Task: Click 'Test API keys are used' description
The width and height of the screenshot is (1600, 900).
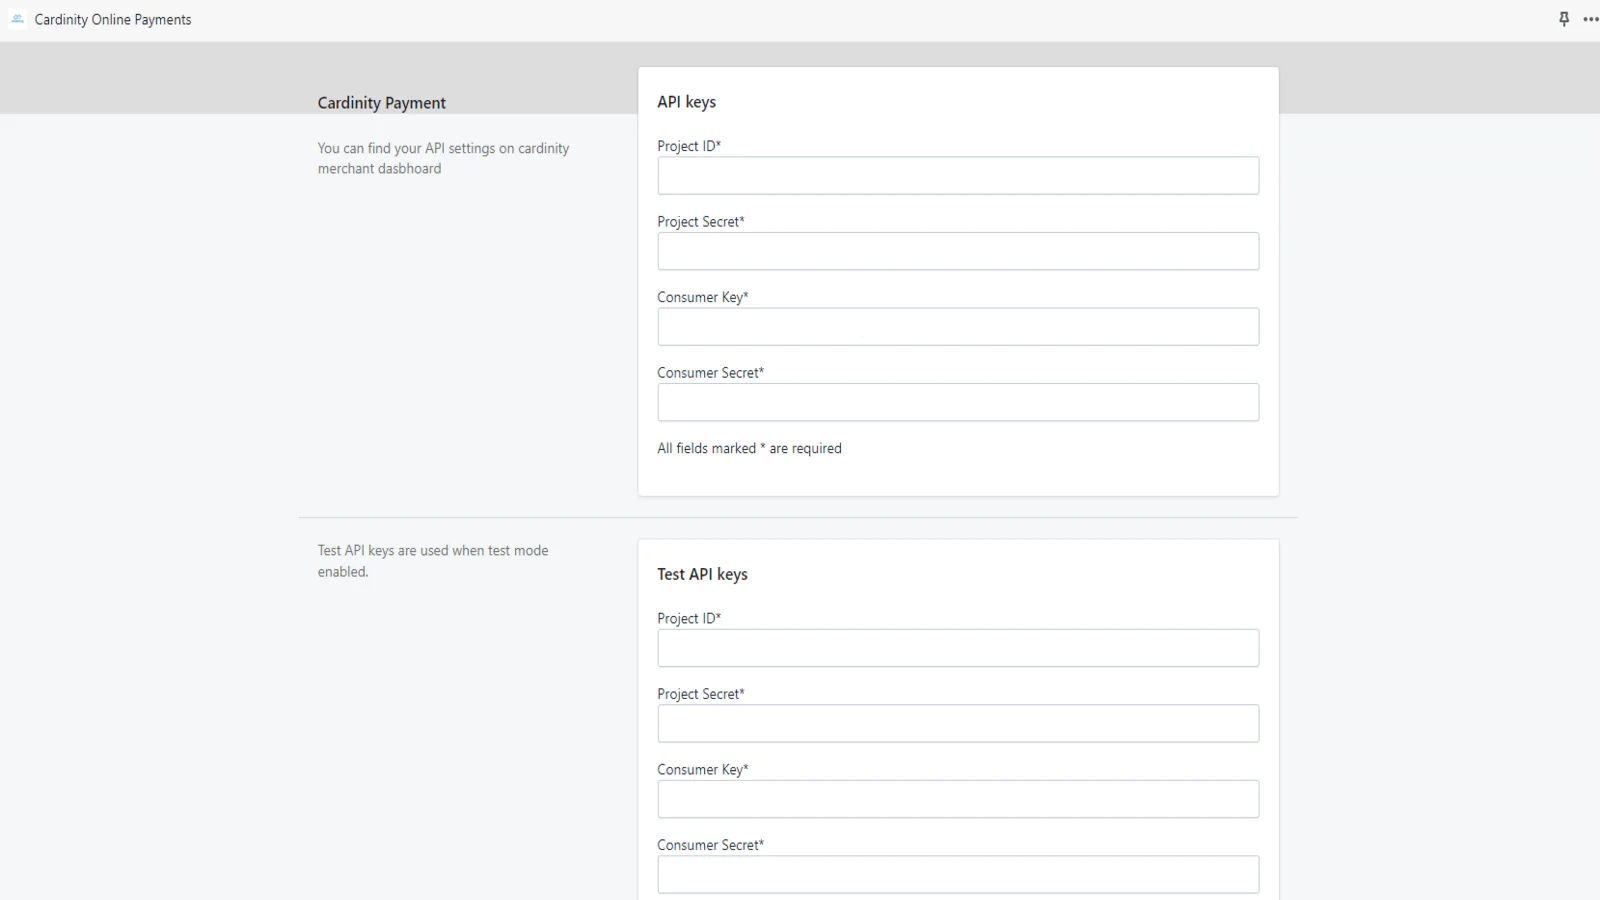Action: pos(433,561)
